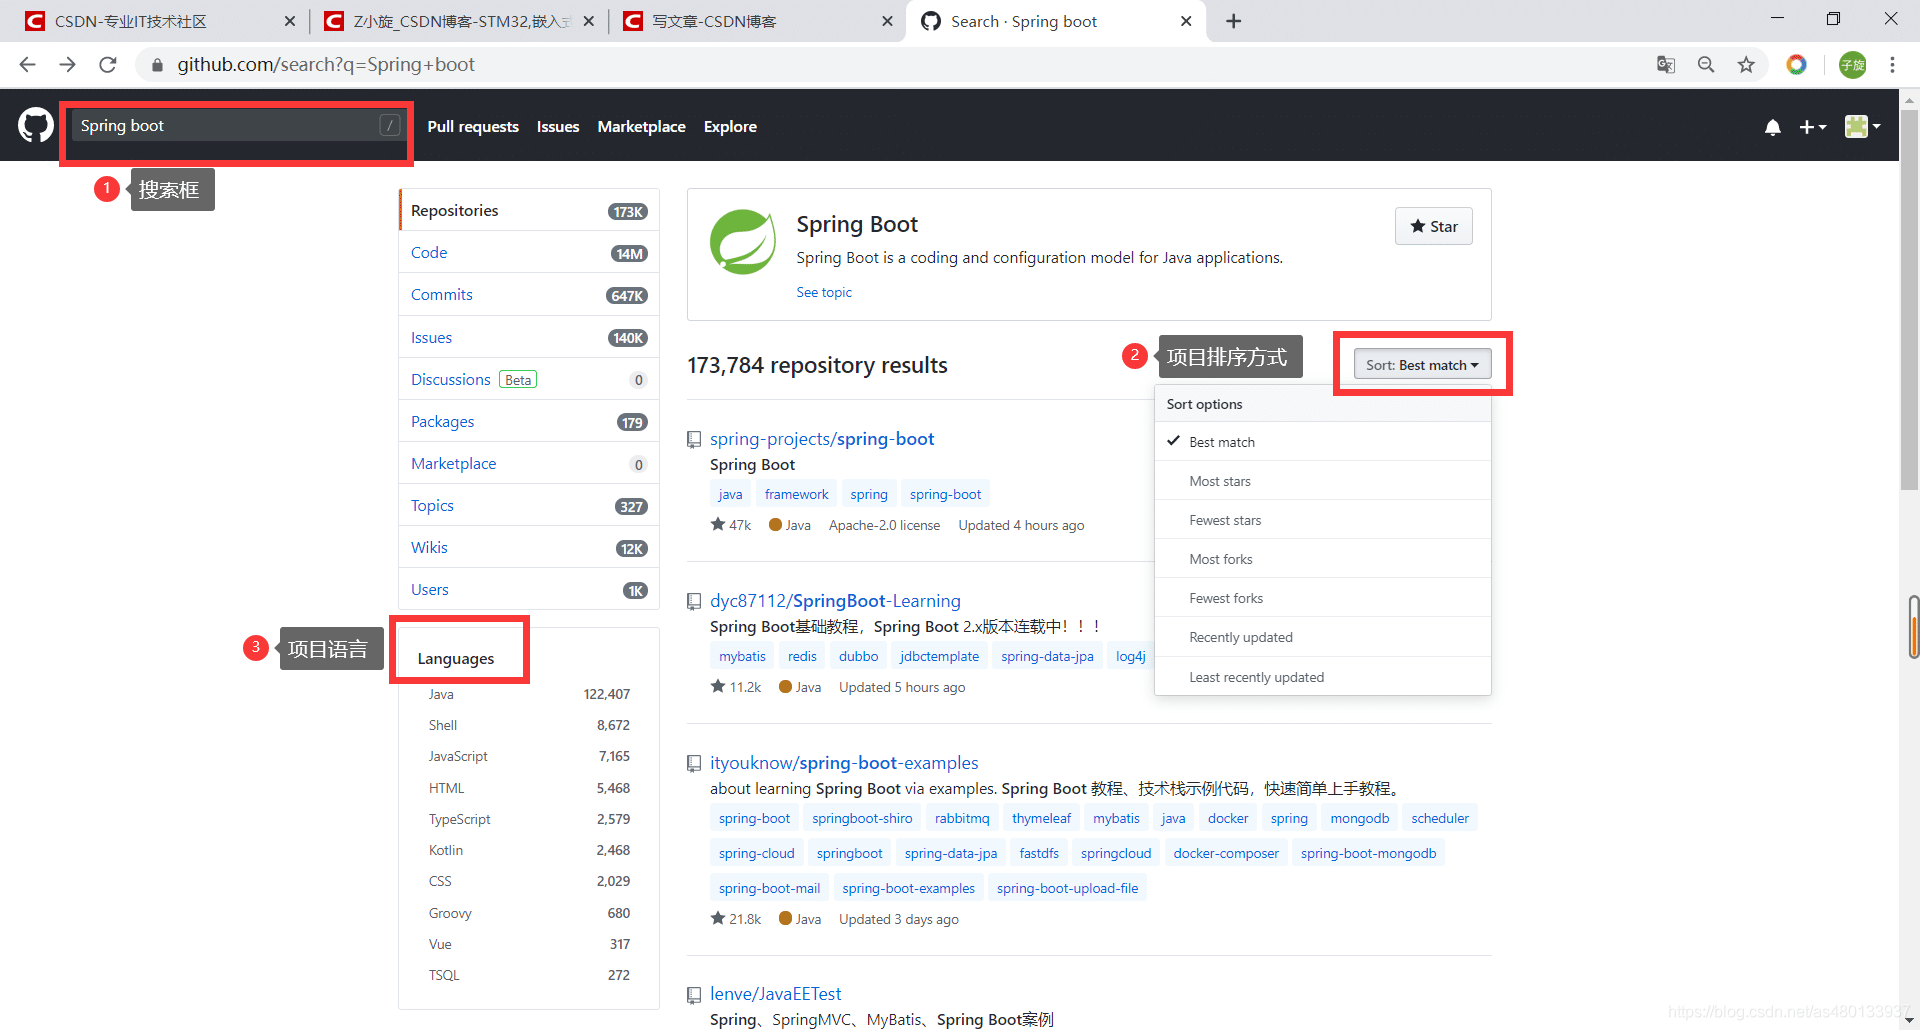Select Users results category
The height and width of the screenshot is (1030, 1920).
coord(529,590)
